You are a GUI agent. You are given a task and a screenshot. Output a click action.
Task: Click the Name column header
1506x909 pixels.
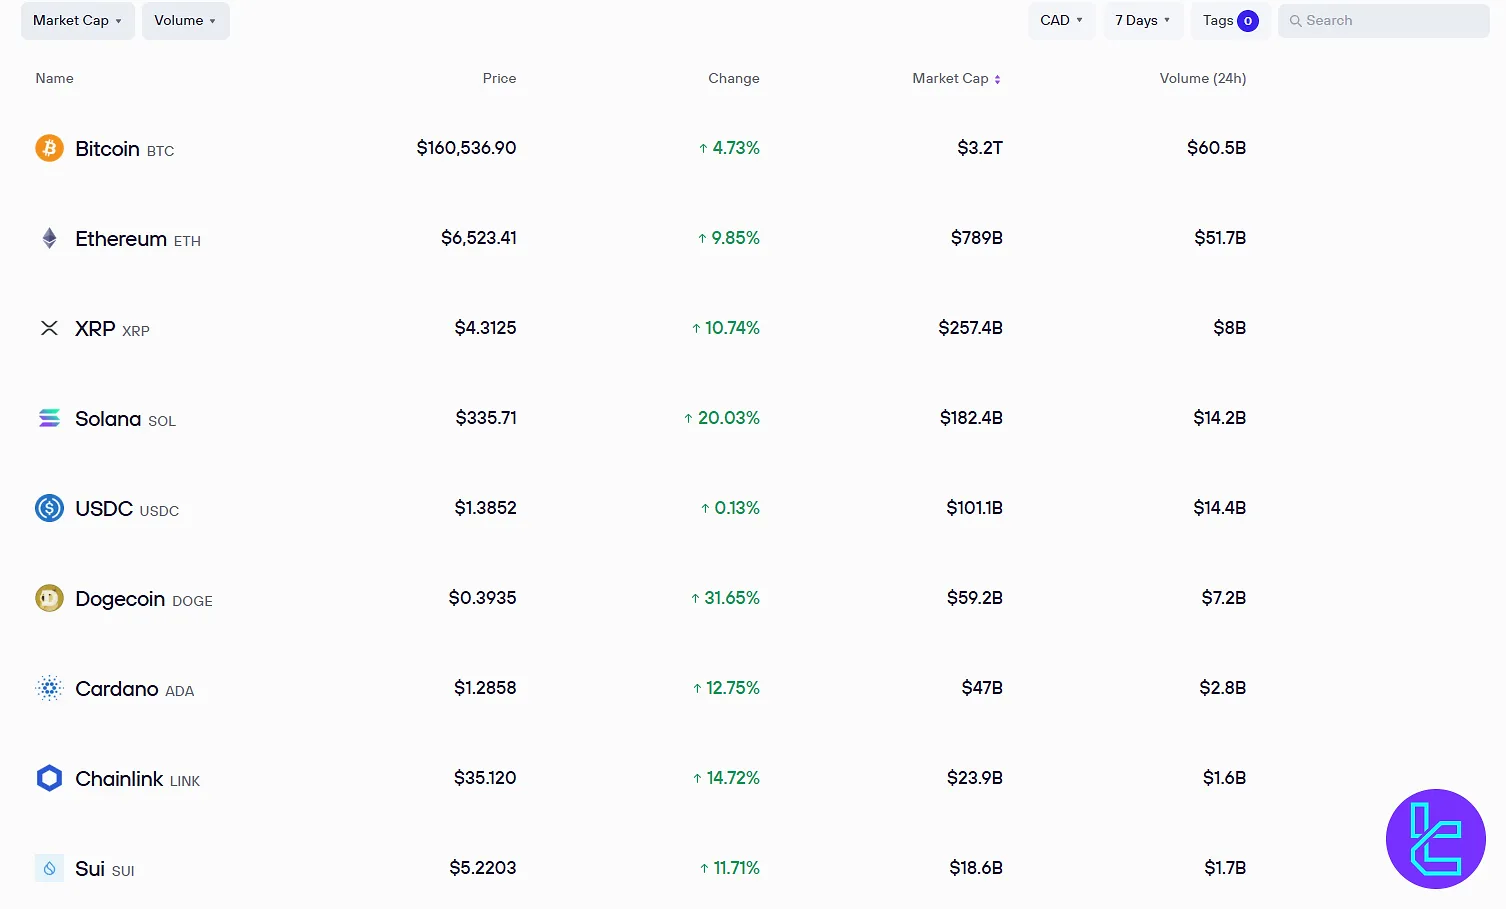pos(55,78)
